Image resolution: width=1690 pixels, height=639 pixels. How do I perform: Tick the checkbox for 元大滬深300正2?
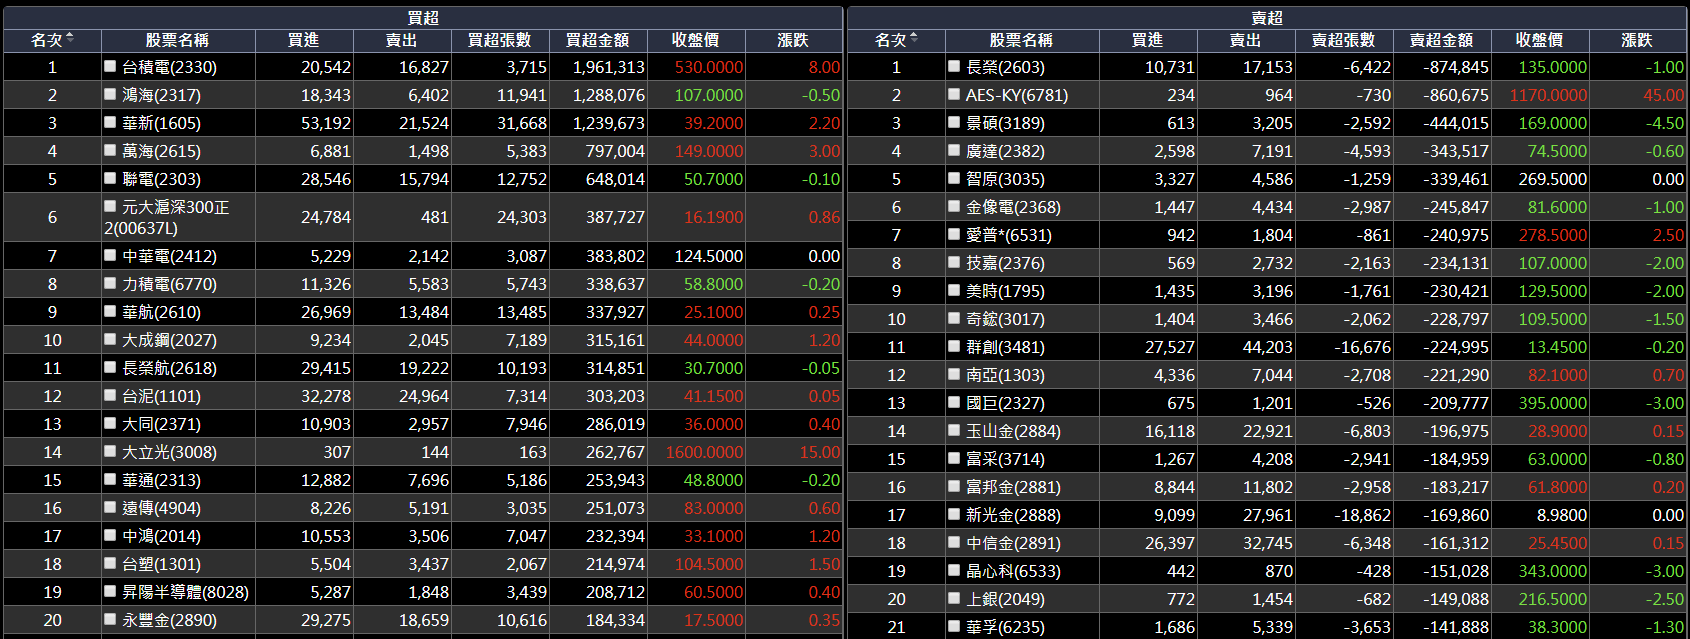[111, 206]
